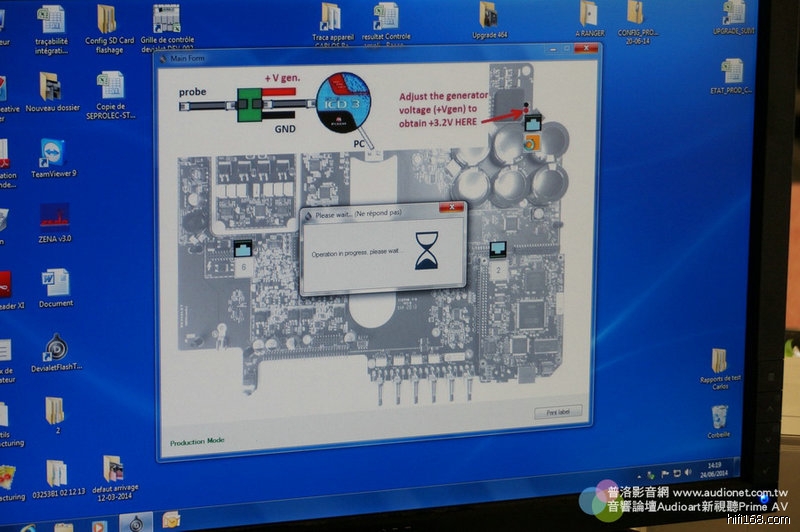
Task: Close the Please wait dialog
Action: 453,207
